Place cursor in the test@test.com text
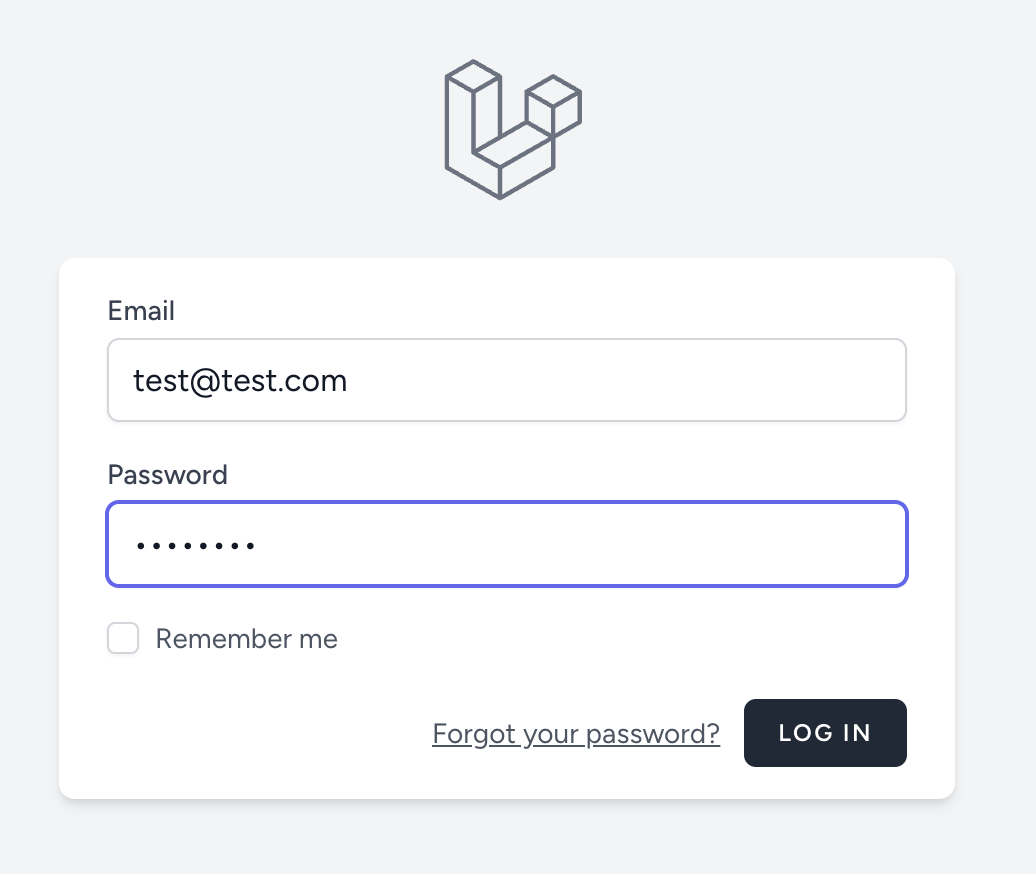 pos(240,381)
